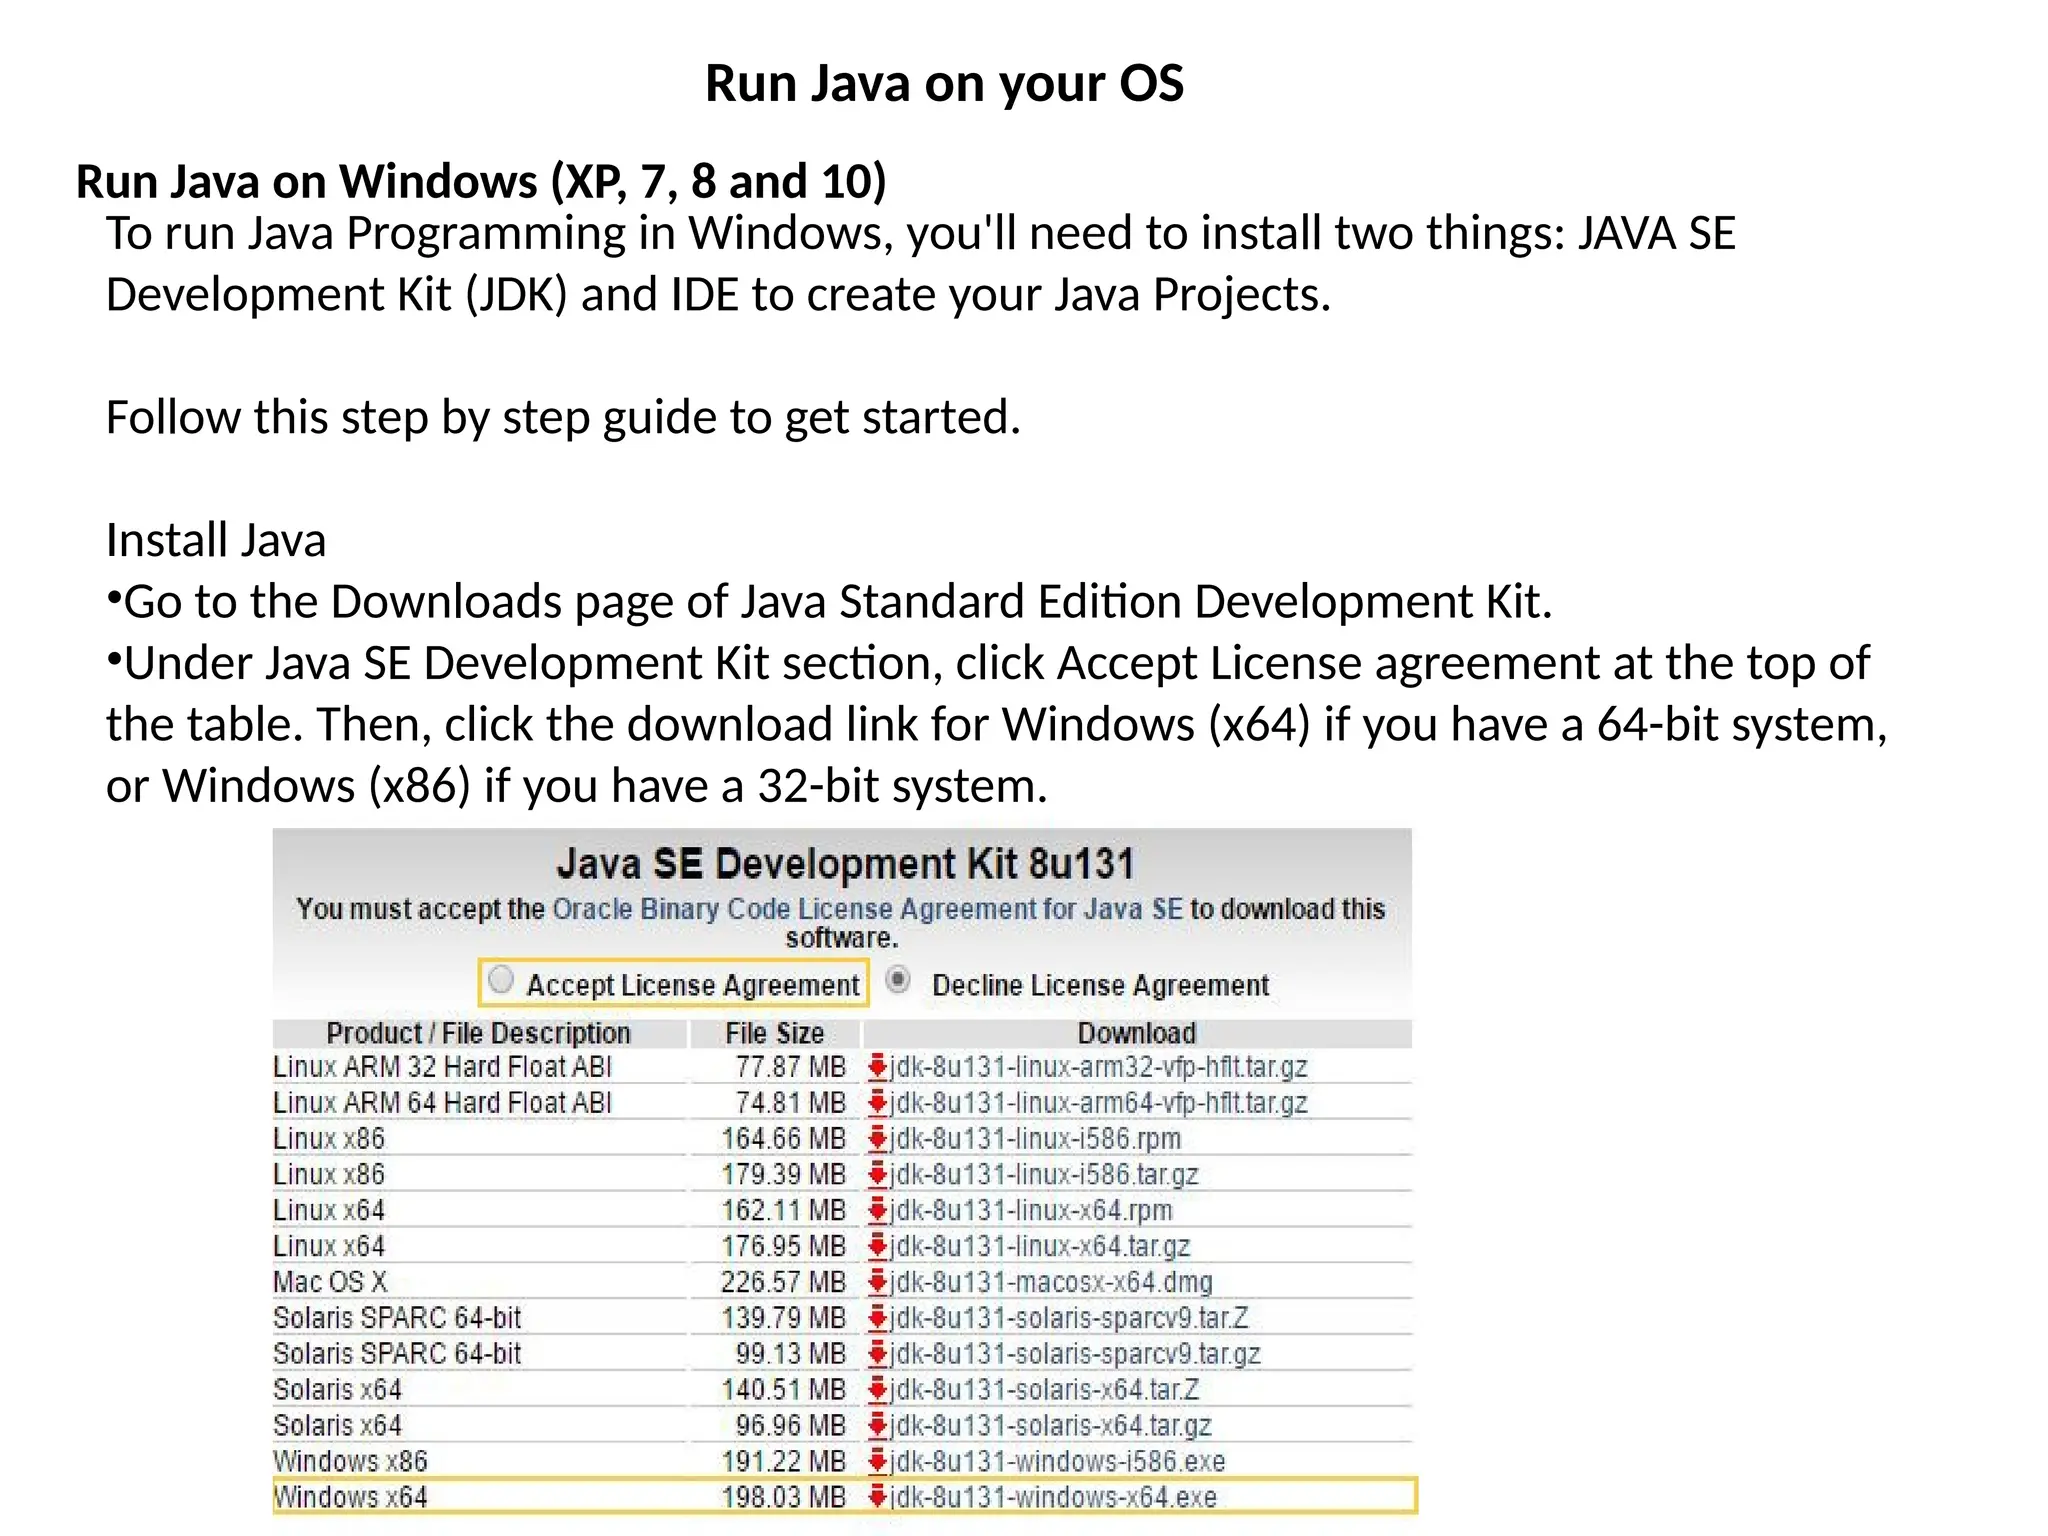Click the red download arrow for Windows x64
This screenshot has width=2048, height=1536.
pyautogui.click(x=878, y=1497)
